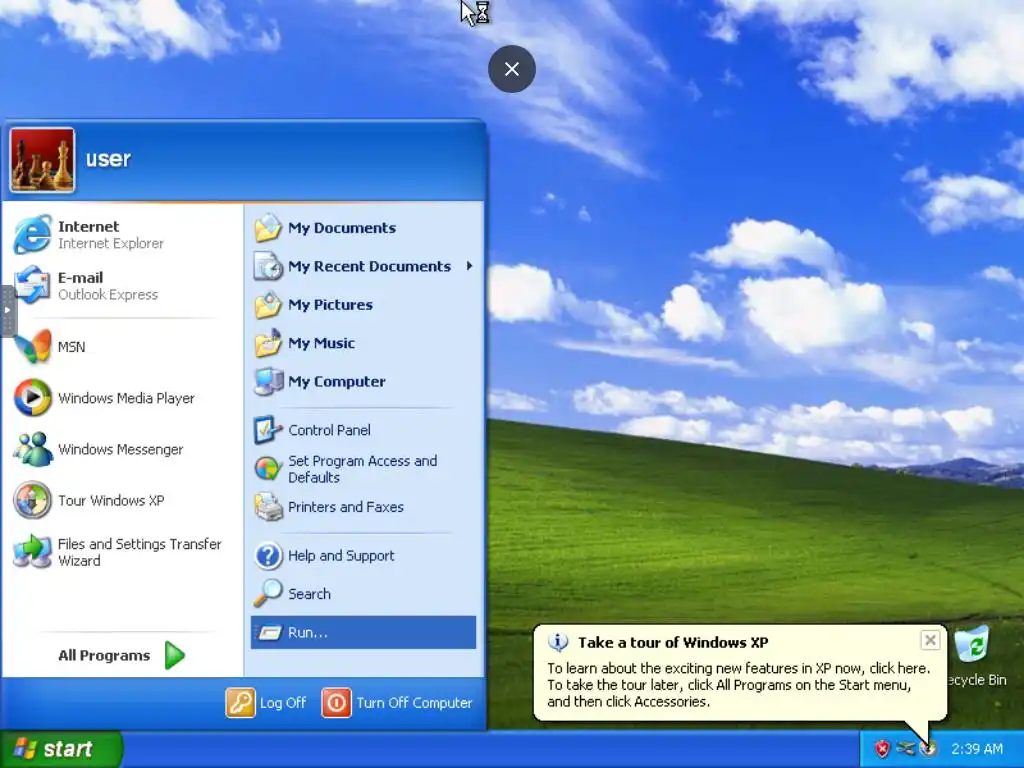Choose the Run... menu entry
This screenshot has height=768, width=1024.
click(363, 632)
